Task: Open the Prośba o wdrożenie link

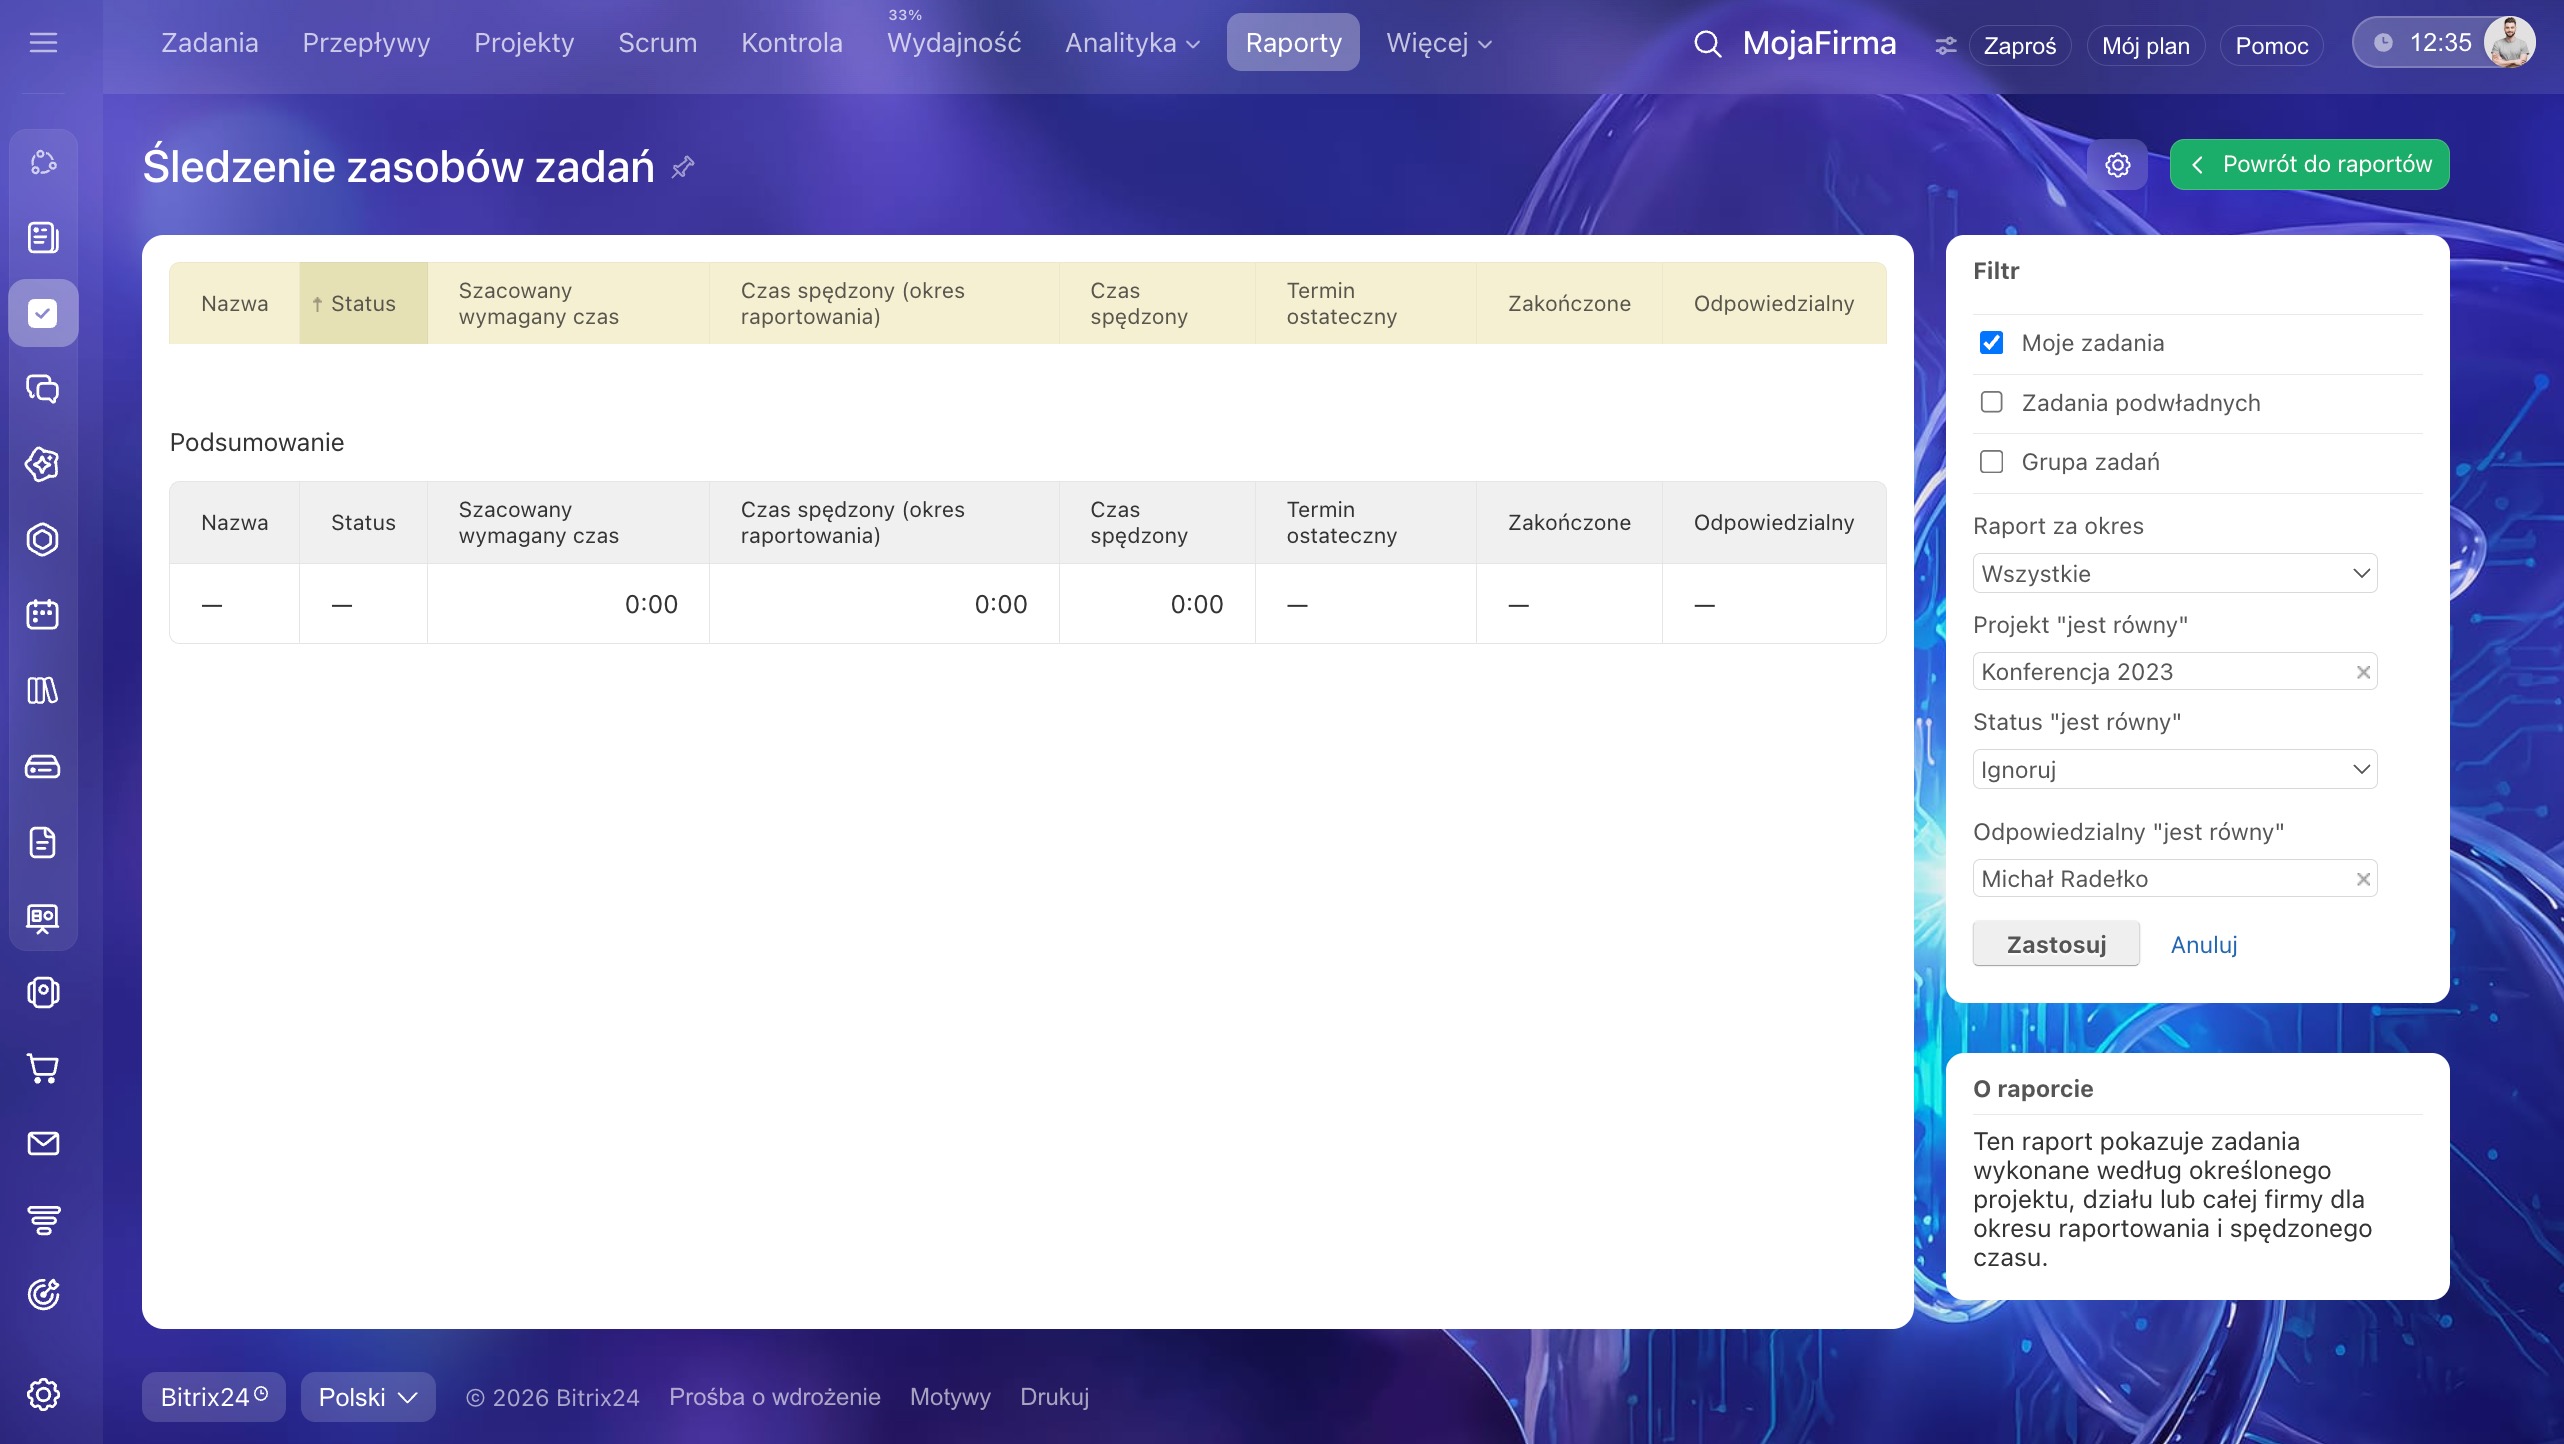Action: coord(775,1397)
